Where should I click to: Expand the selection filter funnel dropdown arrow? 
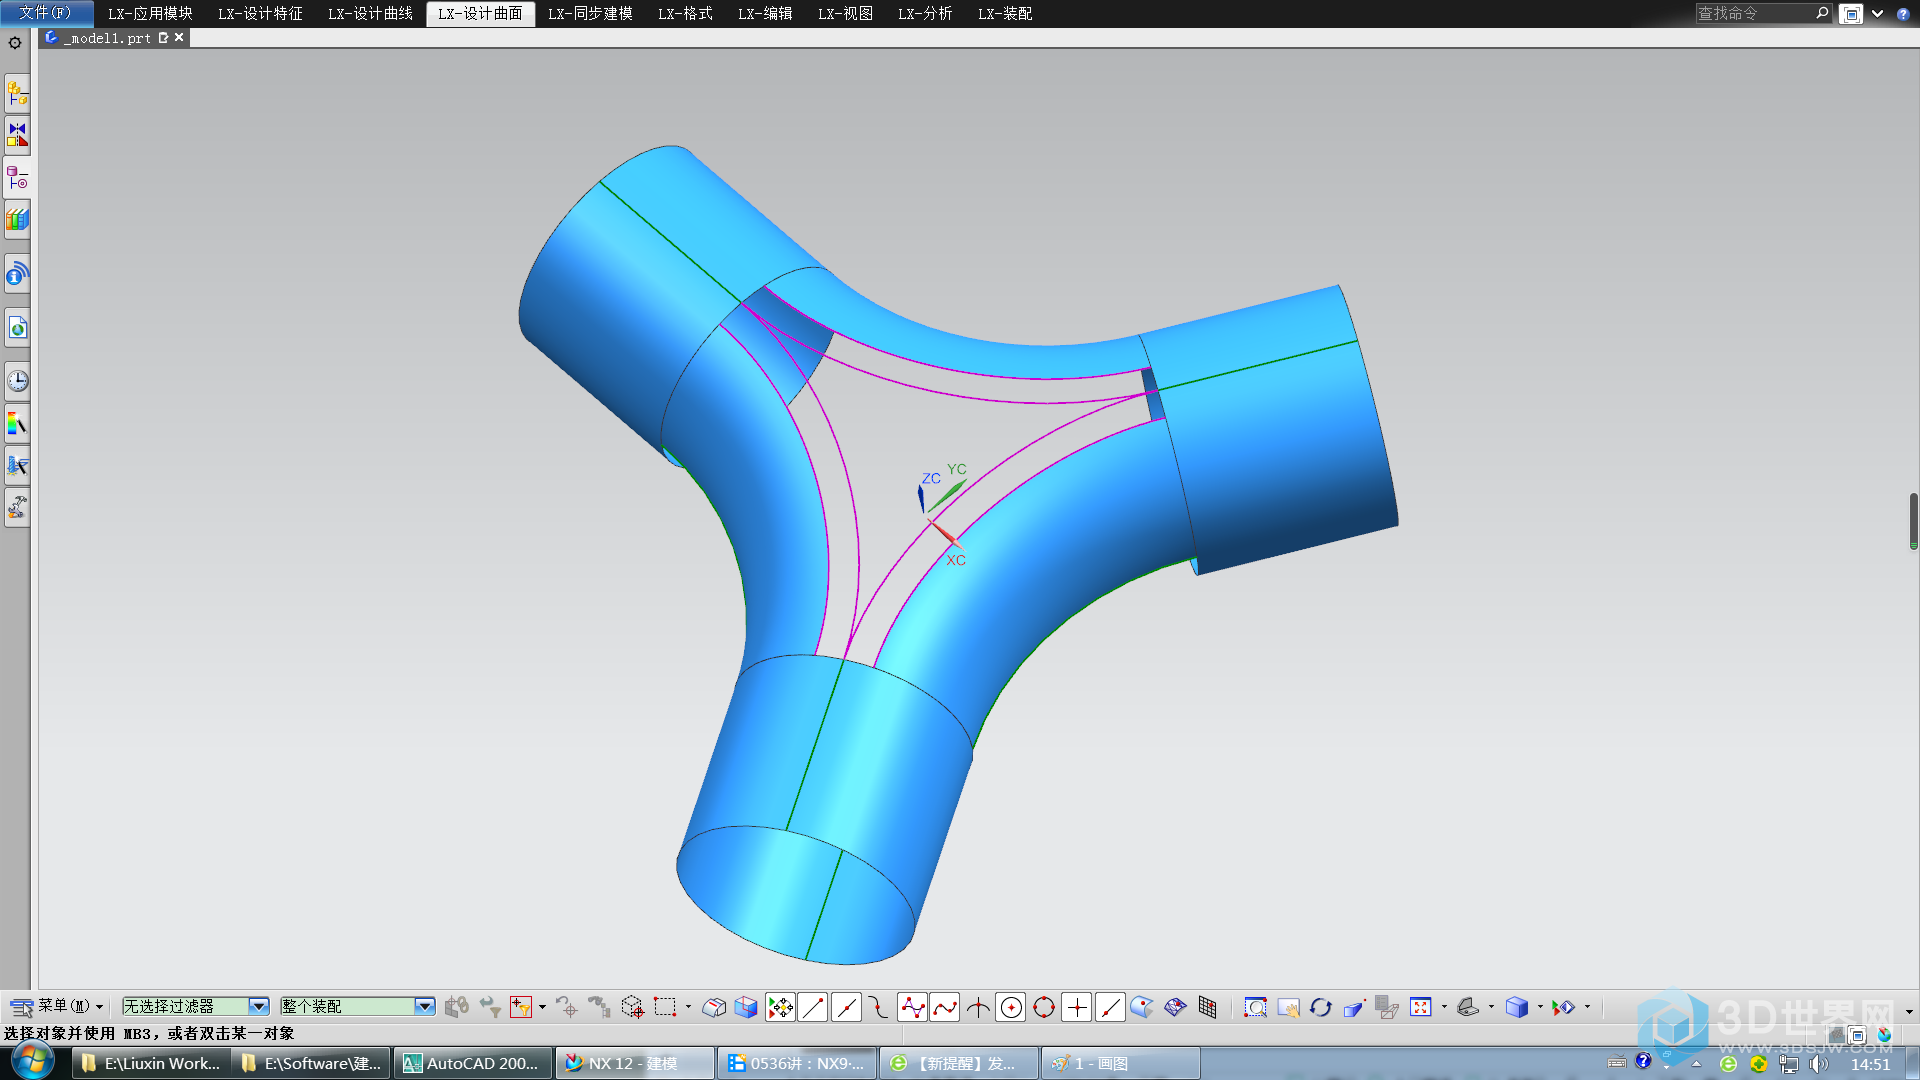pos(542,1007)
